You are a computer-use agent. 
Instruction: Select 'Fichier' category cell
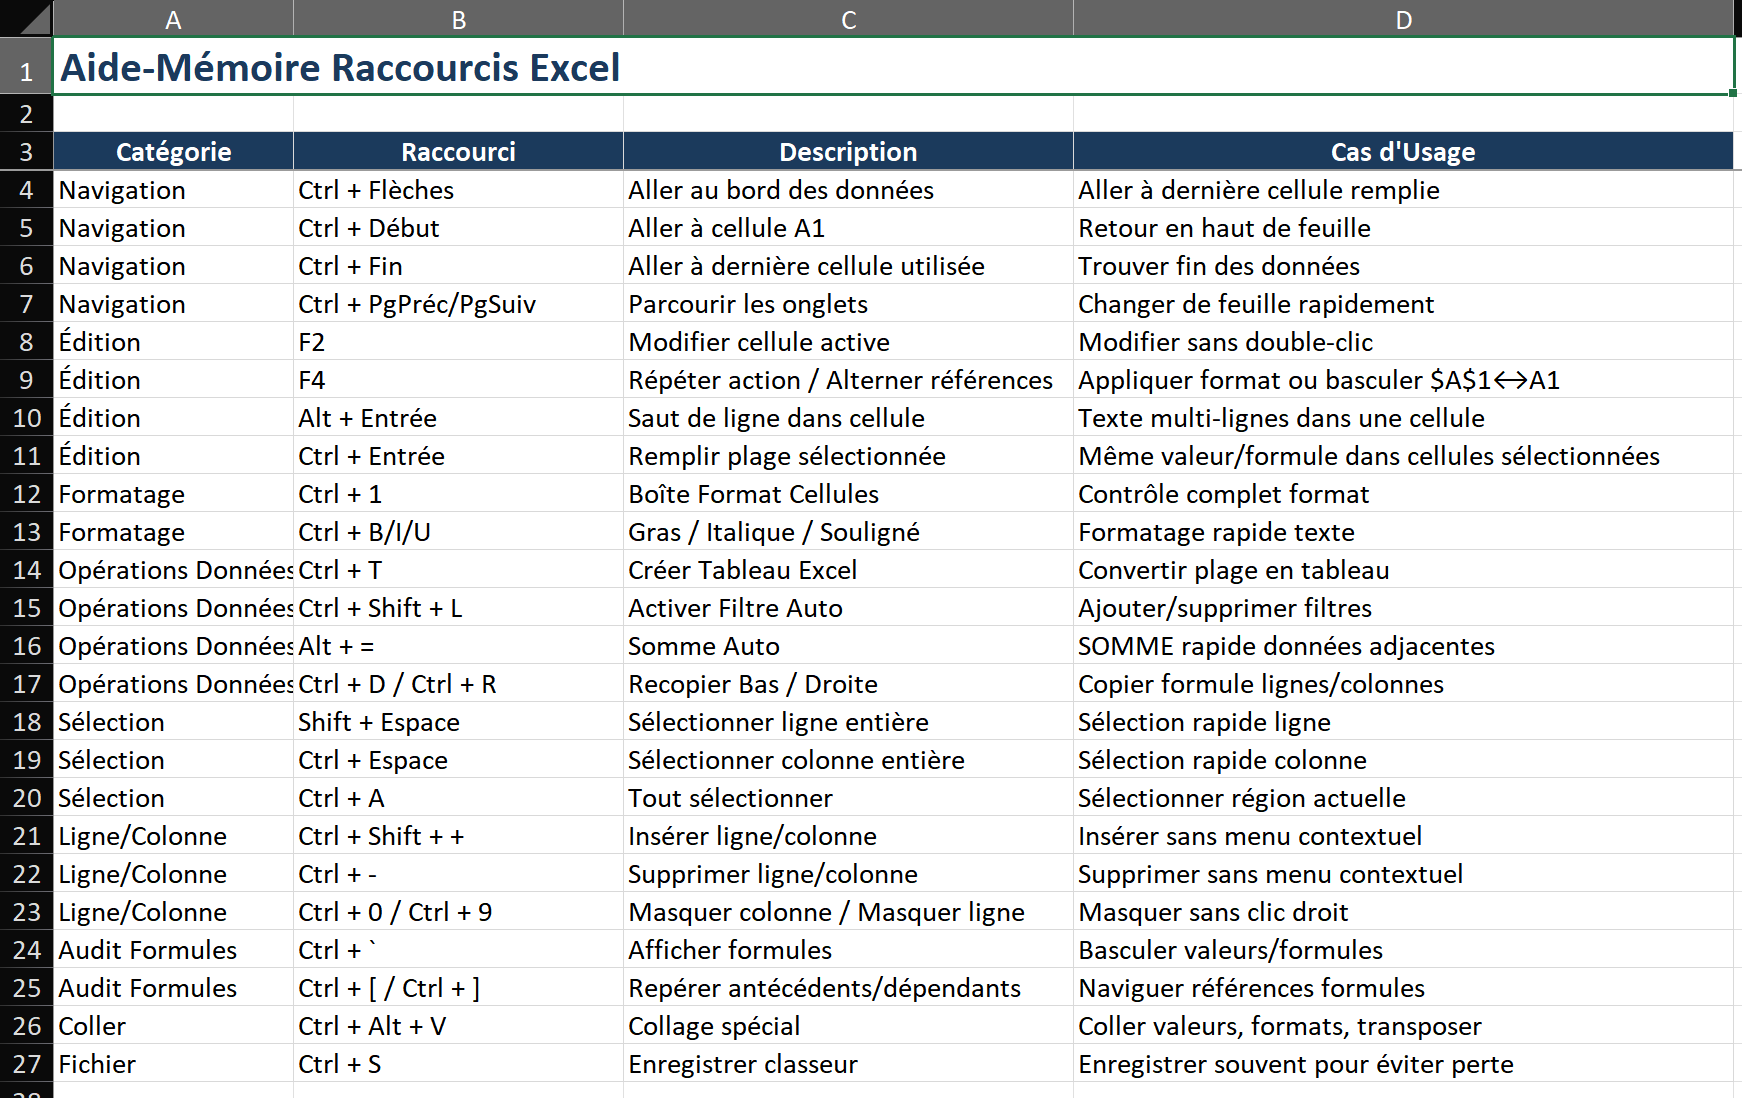173,1064
